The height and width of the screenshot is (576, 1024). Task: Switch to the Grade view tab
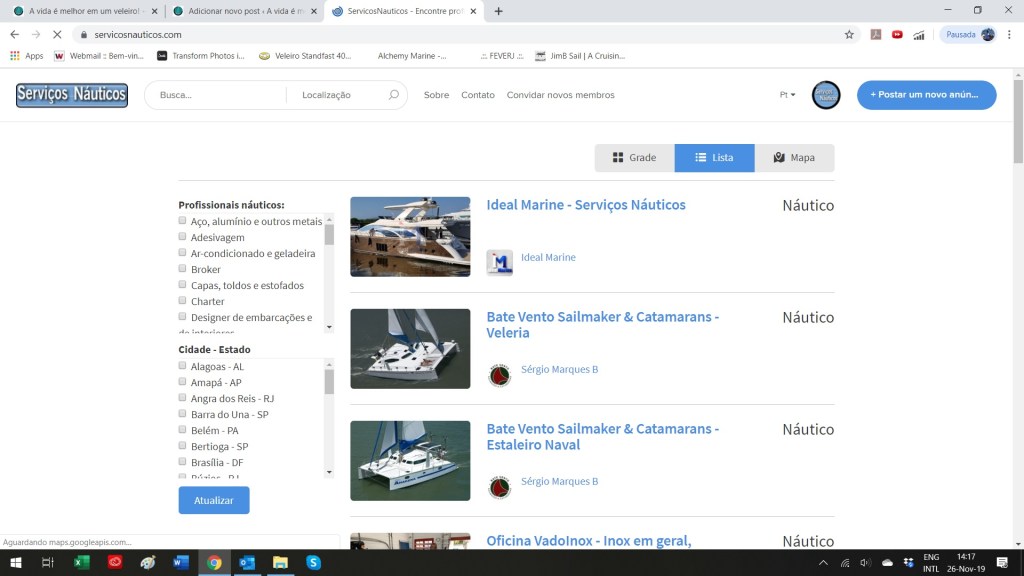[x=634, y=158]
